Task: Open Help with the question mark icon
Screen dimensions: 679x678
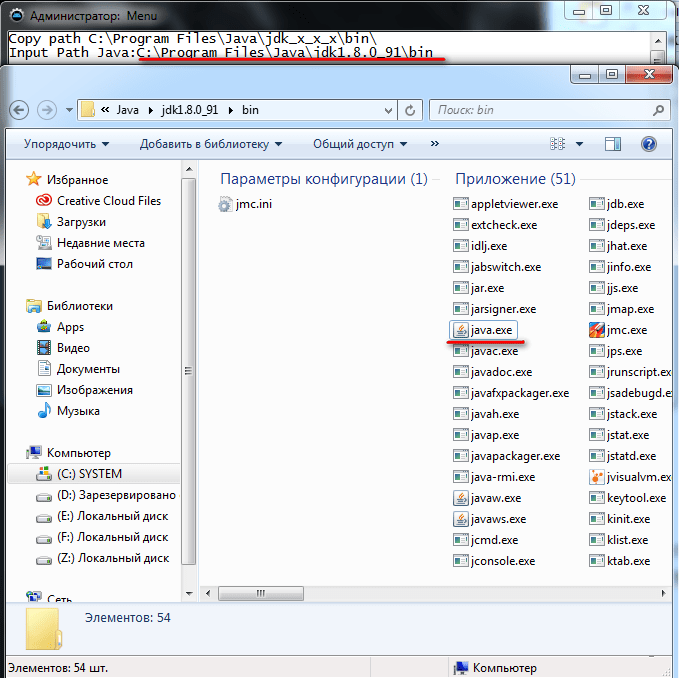Action: pyautogui.click(x=648, y=144)
